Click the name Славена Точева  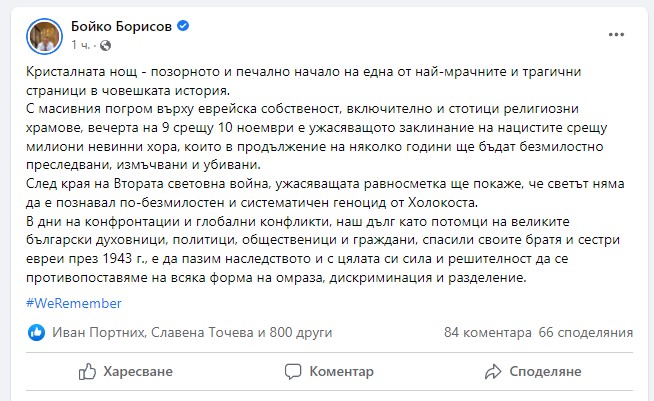tap(179, 331)
